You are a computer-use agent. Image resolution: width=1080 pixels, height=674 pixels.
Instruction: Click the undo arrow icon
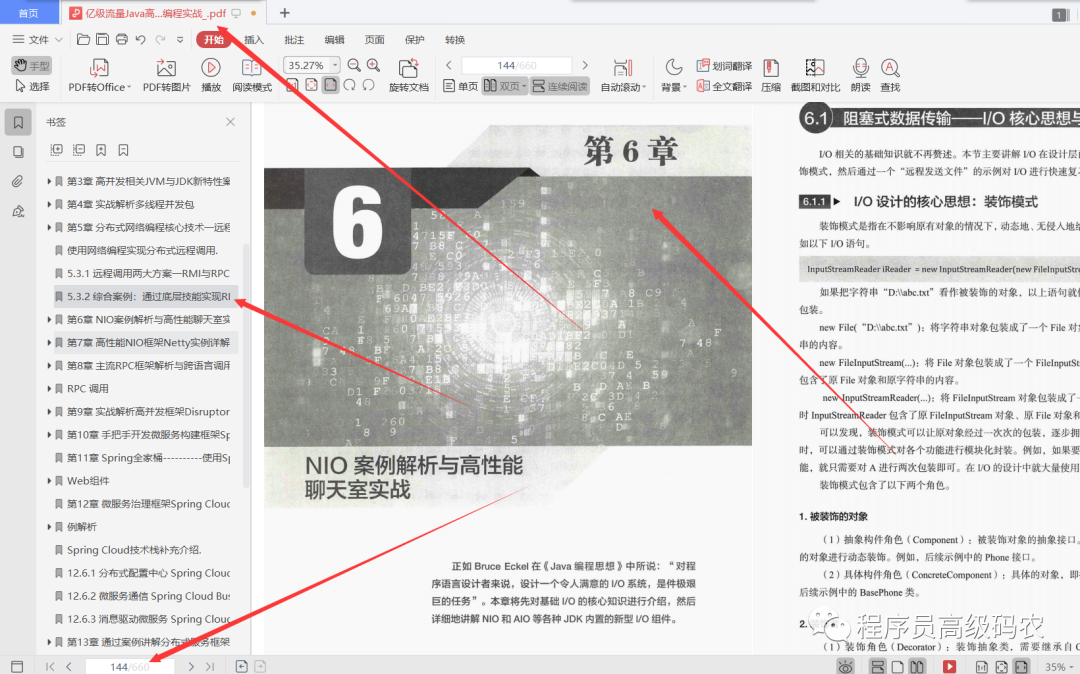(x=141, y=39)
